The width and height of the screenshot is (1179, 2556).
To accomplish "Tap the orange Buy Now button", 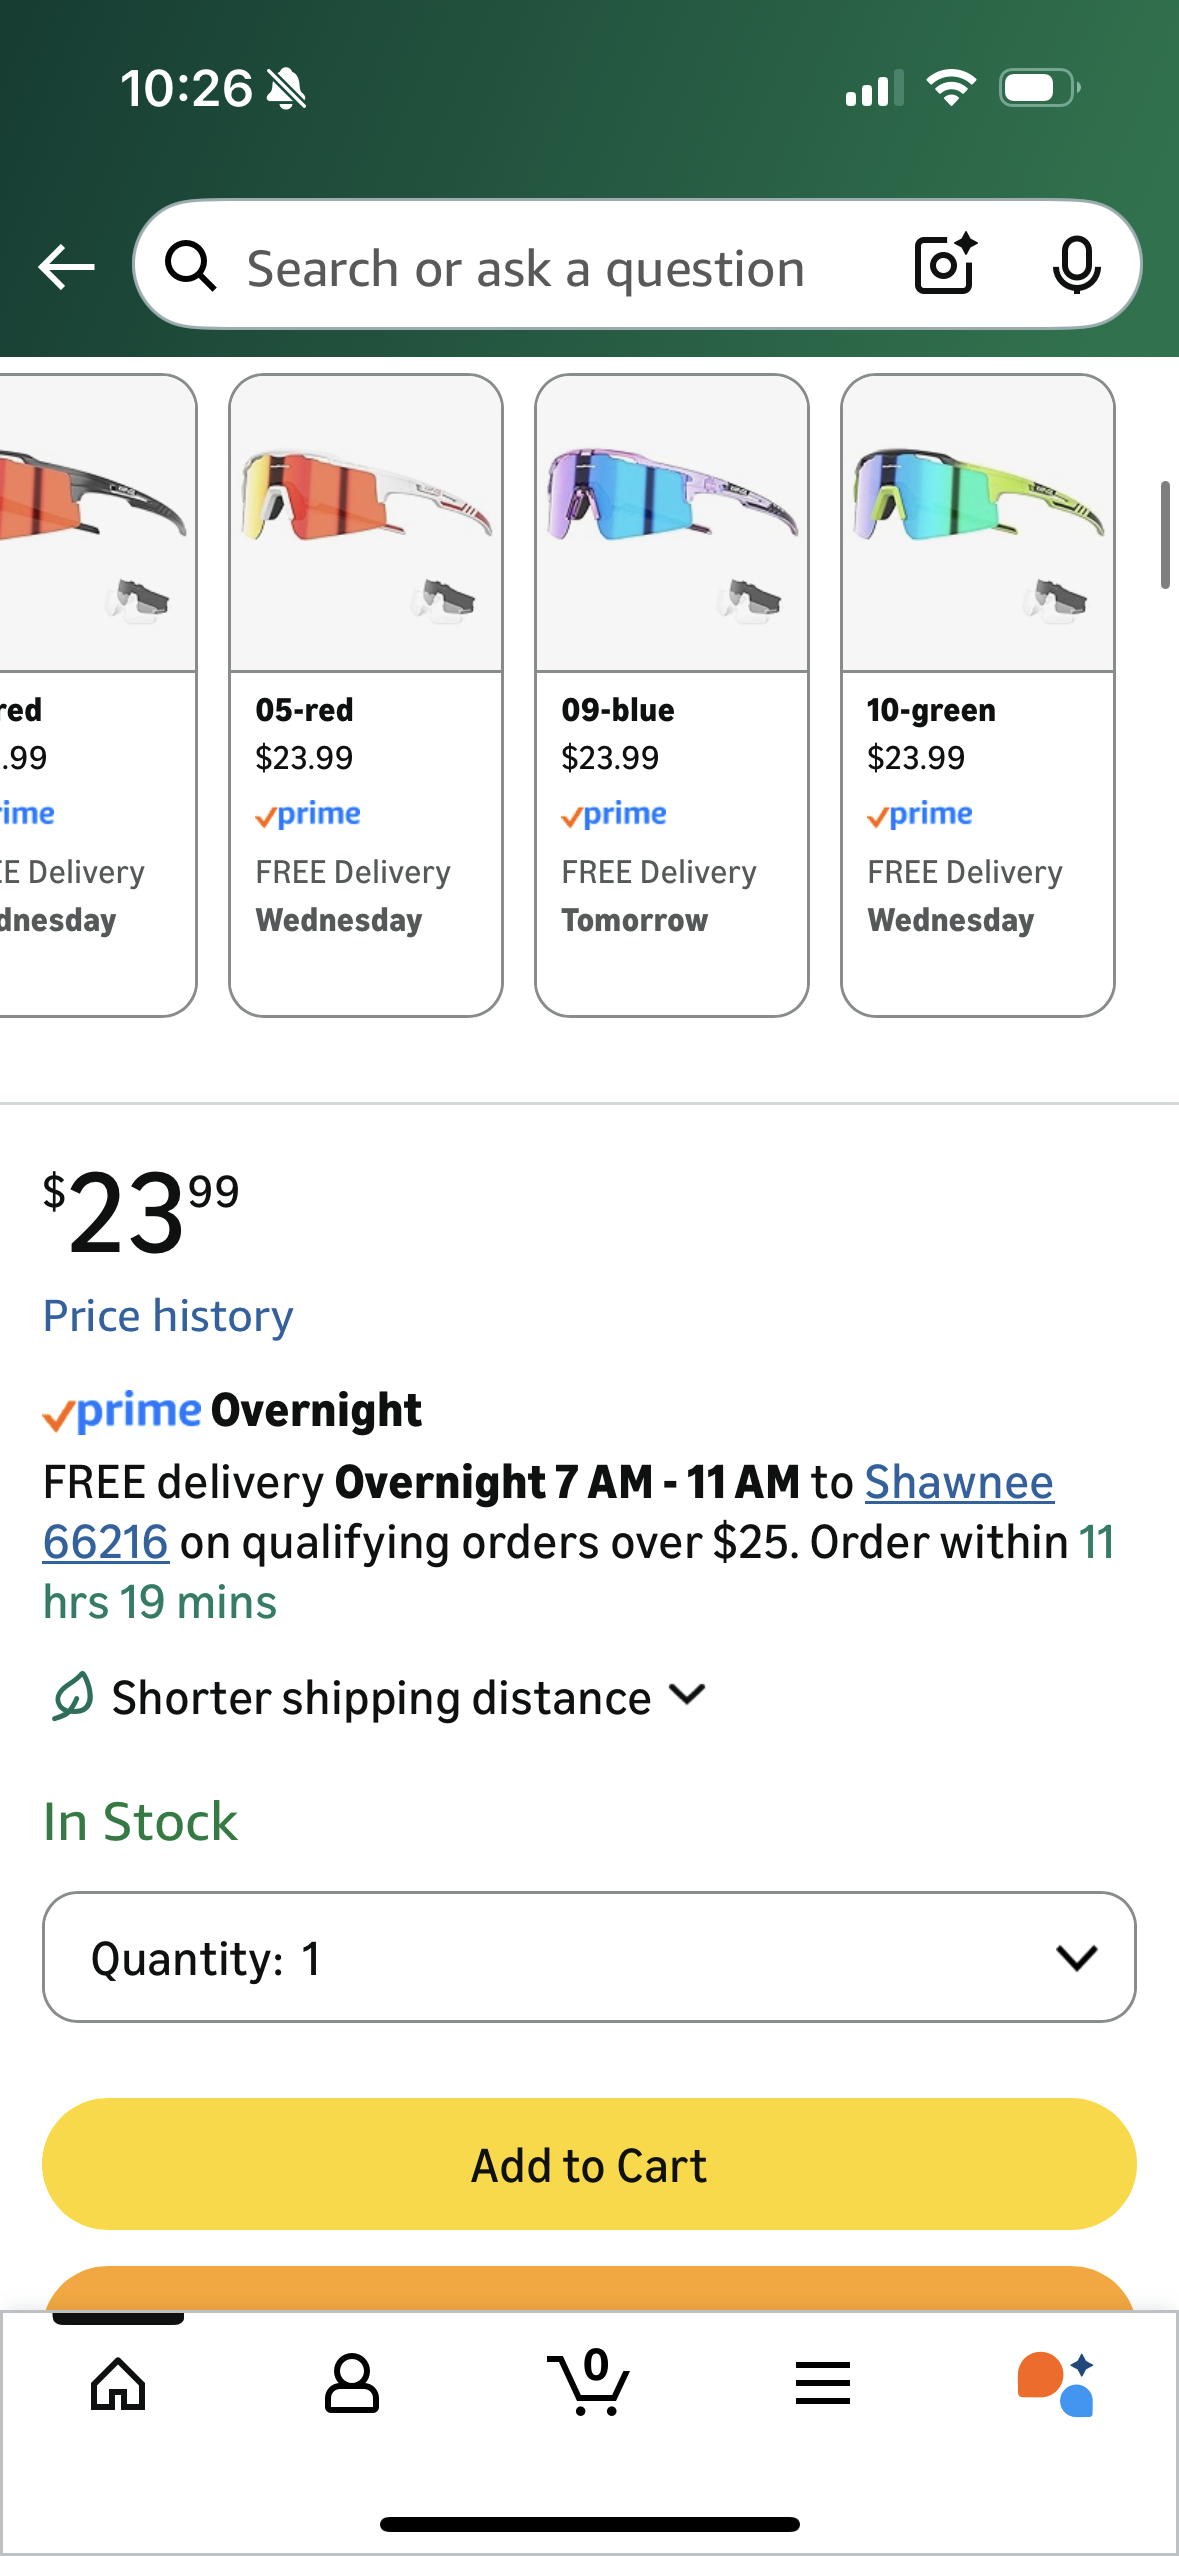I will click(589, 2288).
